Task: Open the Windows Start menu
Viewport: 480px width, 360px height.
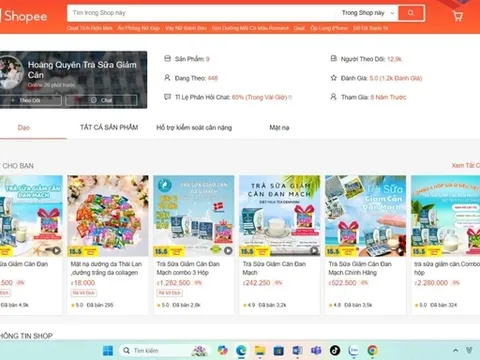Action: click(108, 350)
